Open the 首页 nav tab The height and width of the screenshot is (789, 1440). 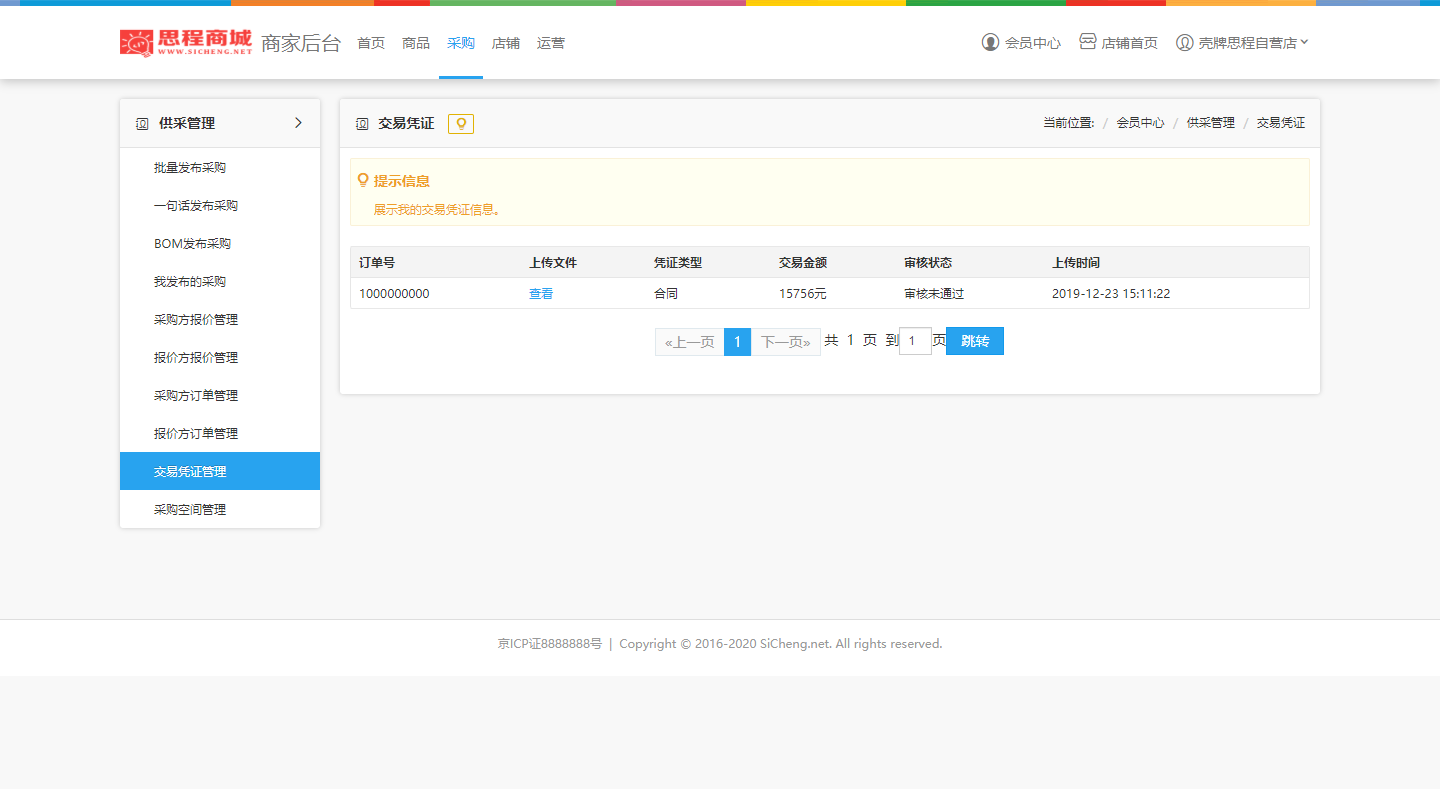pyautogui.click(x=371, y=43)
